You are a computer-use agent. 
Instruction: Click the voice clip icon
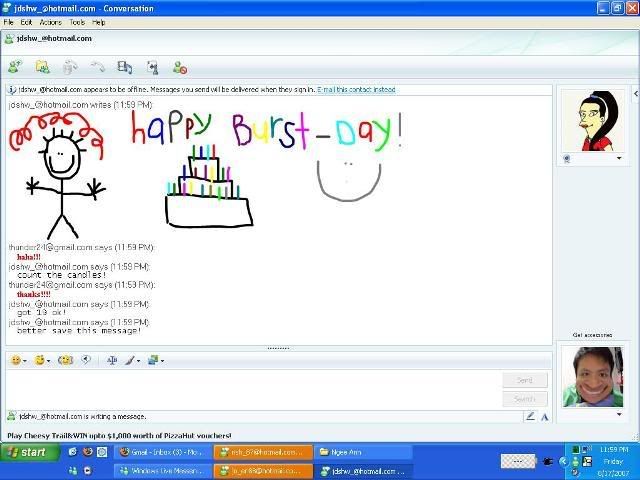86,360
